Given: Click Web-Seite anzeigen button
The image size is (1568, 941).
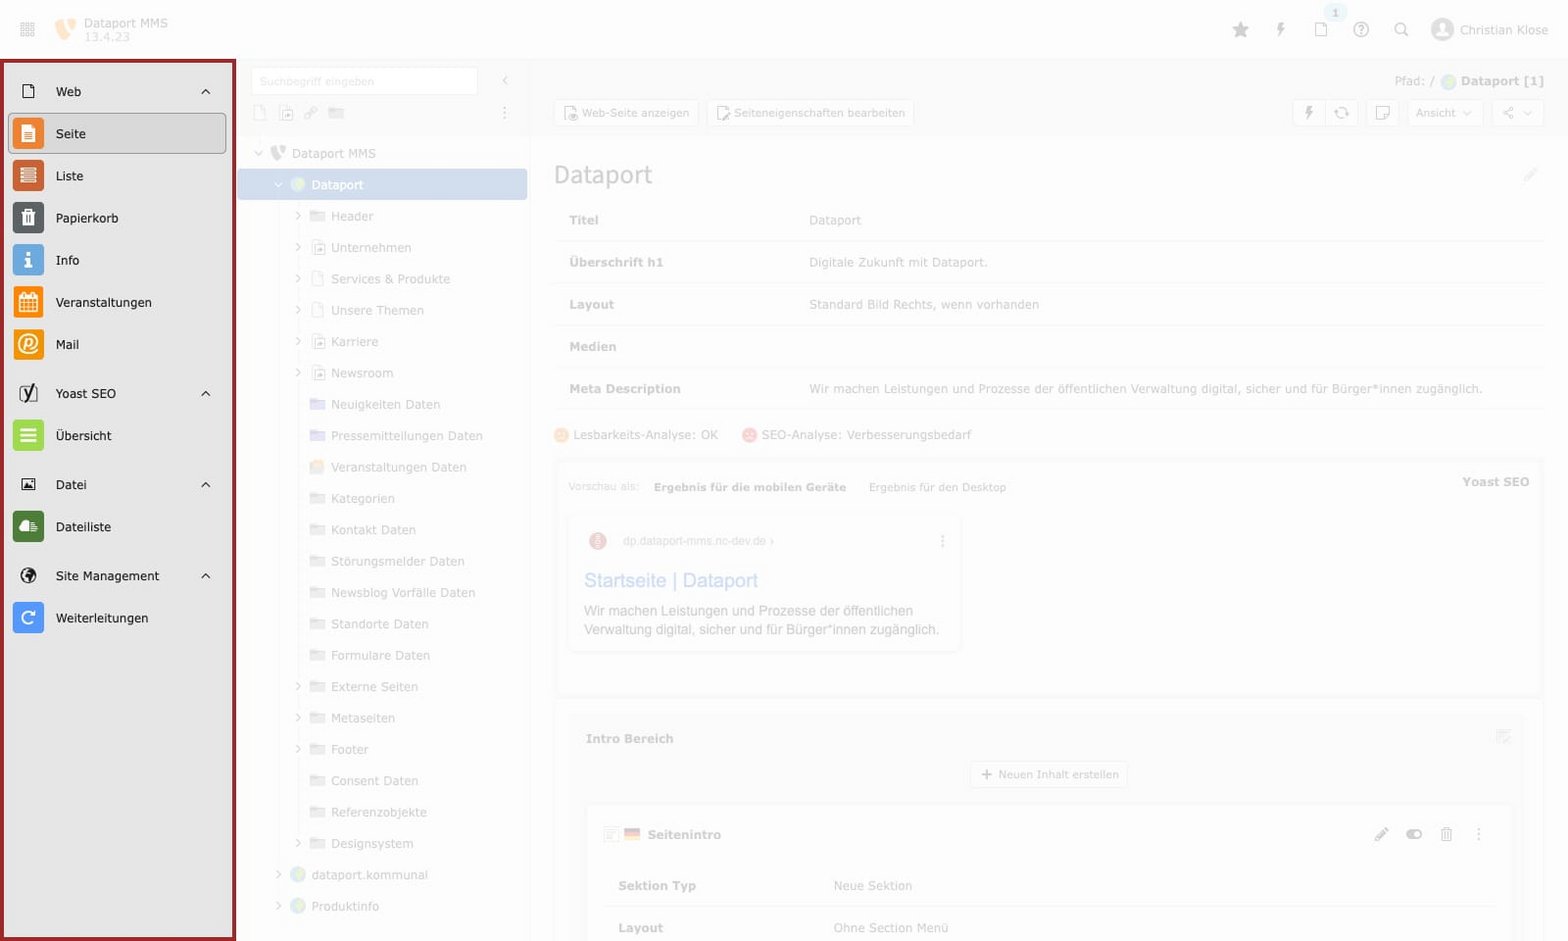Looking at the screenshot, I should (x=626, y=113).
